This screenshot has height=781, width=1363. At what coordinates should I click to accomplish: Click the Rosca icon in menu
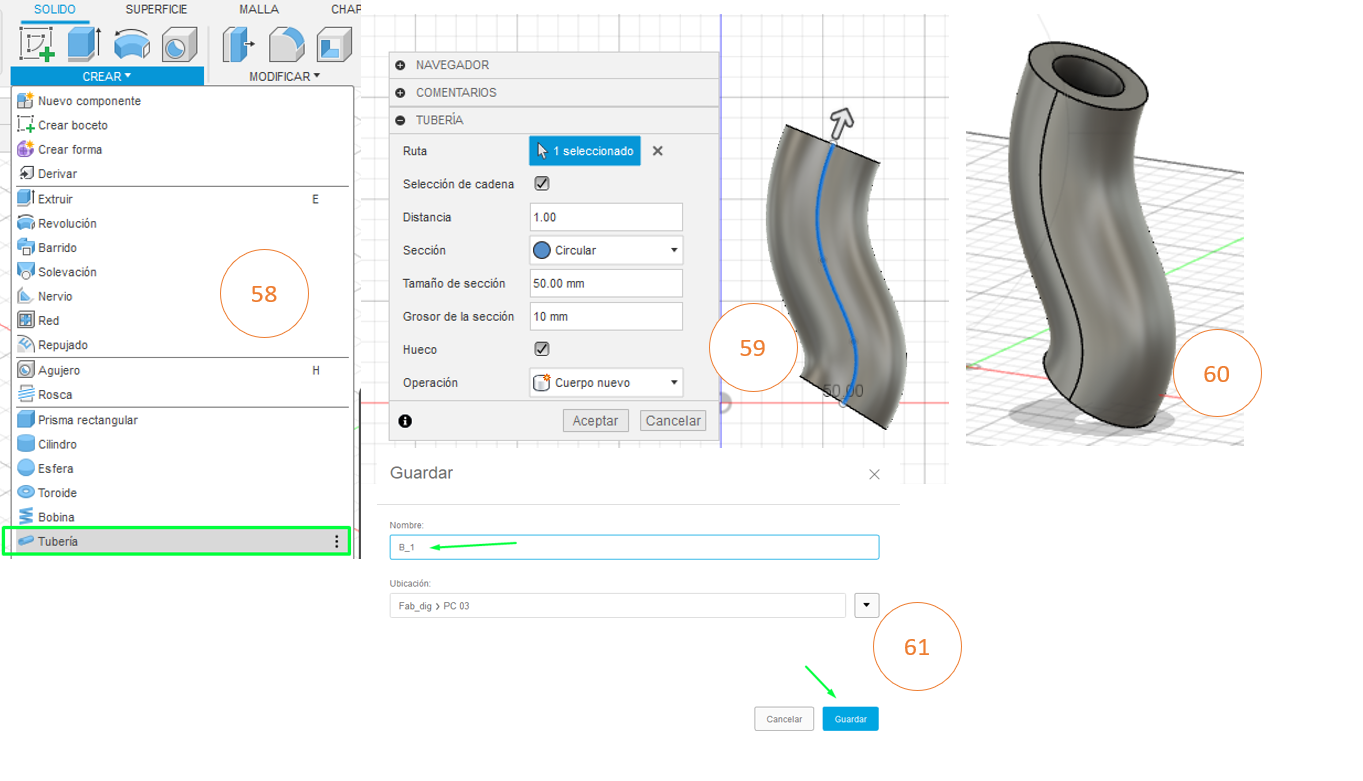coord(26,394)
